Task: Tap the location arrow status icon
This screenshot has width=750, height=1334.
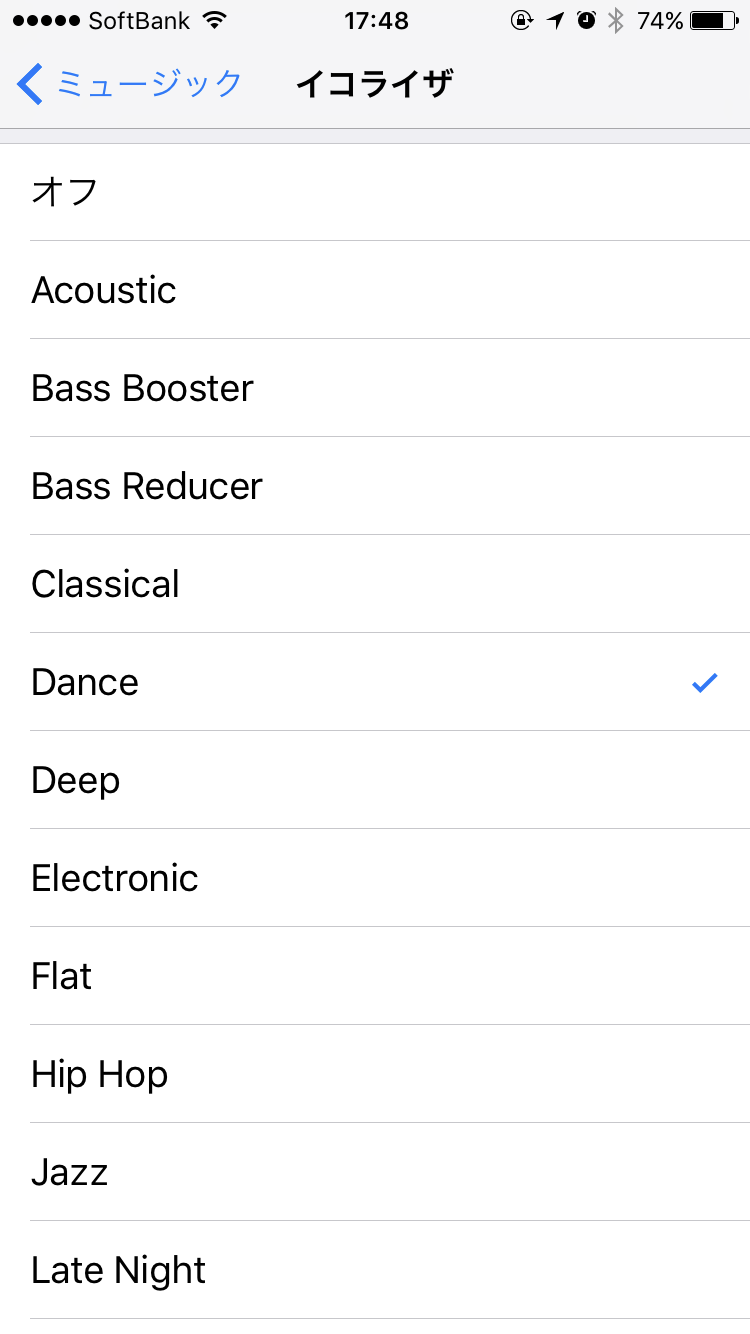Action: click(556, 20)
